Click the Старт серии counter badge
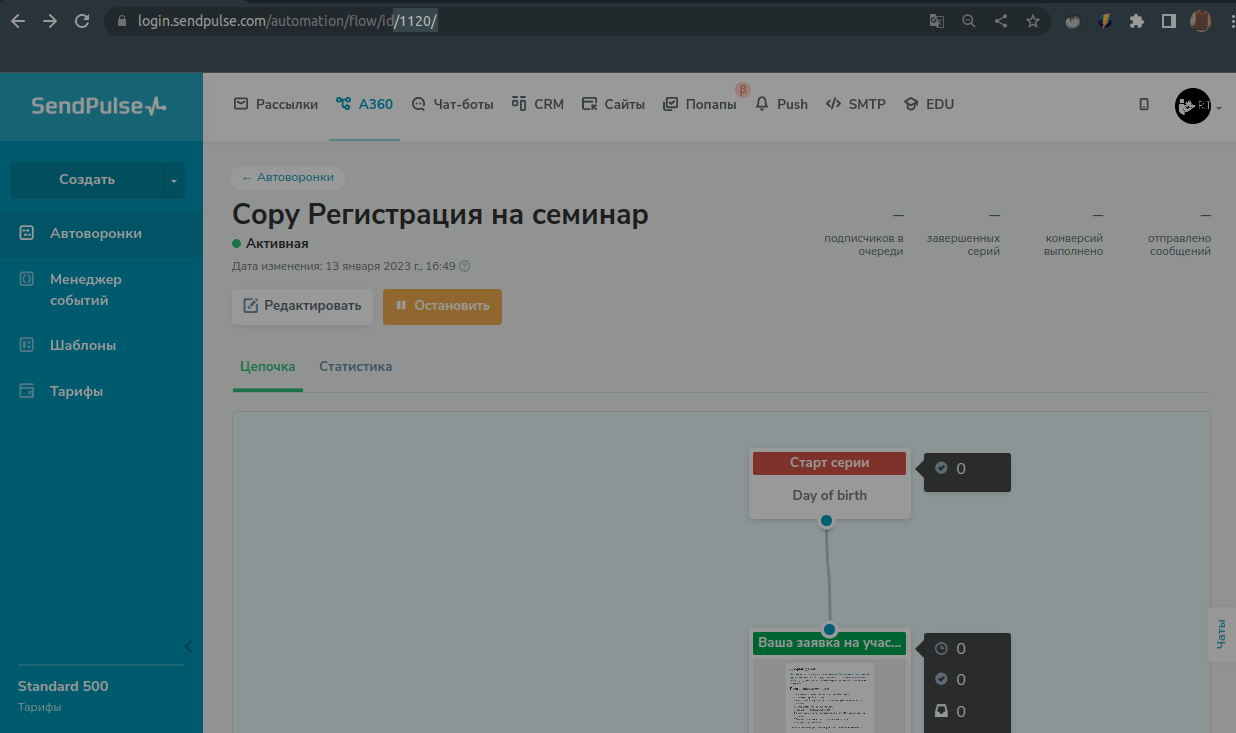The height and width of the screenshot is (733, 1236). pos(965,472)
